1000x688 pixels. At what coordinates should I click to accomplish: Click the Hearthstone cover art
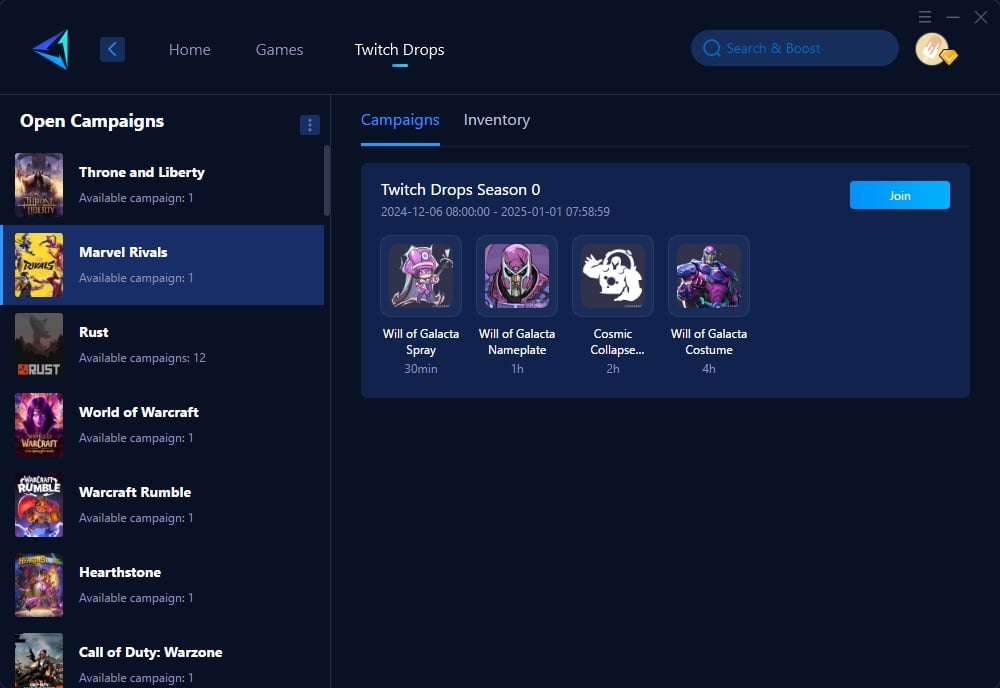pyautogui.click(x=39, y=585)
